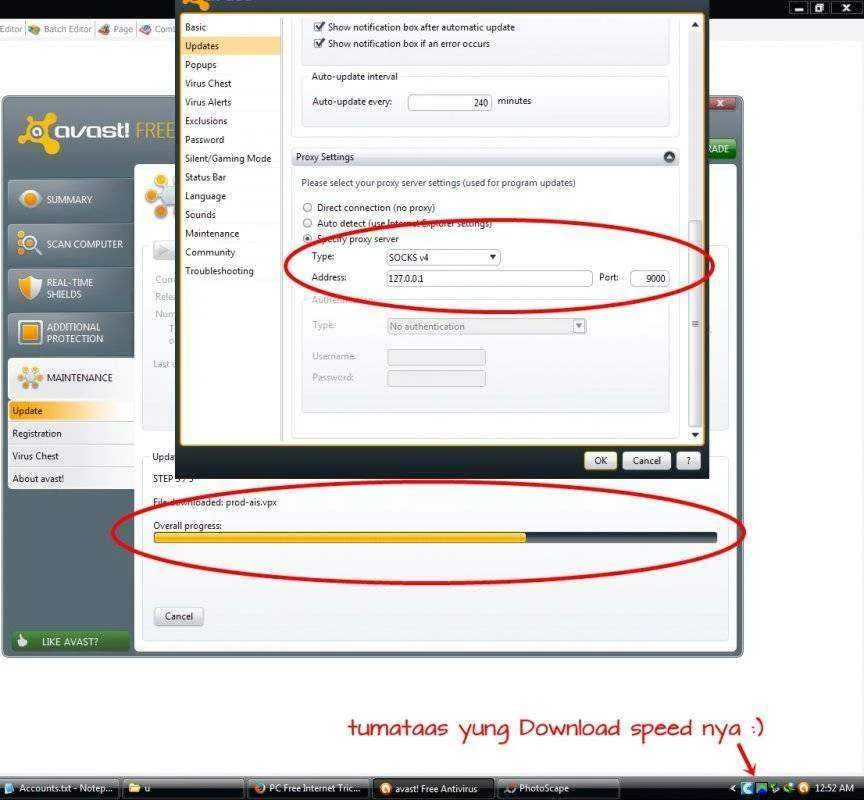Image resolution: width=864 pixels, height=800 pixels.
Task: Click the Maintenance section icon
Action: pos(30,377)
